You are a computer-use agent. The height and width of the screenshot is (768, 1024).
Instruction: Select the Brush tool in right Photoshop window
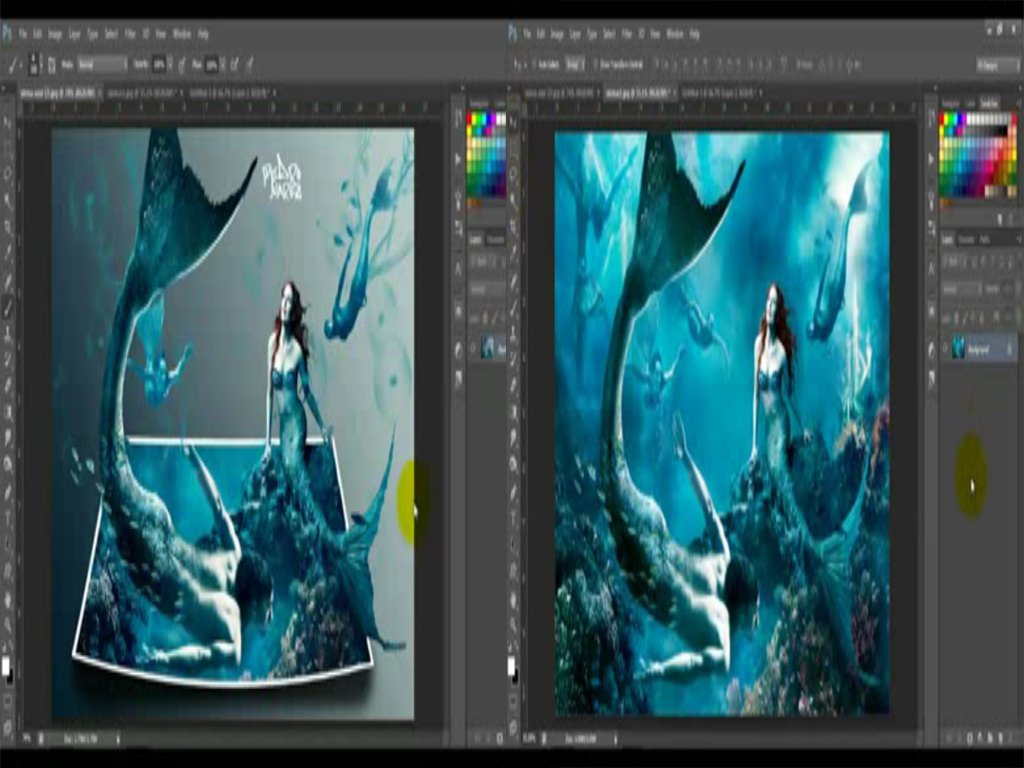(514, 309)
